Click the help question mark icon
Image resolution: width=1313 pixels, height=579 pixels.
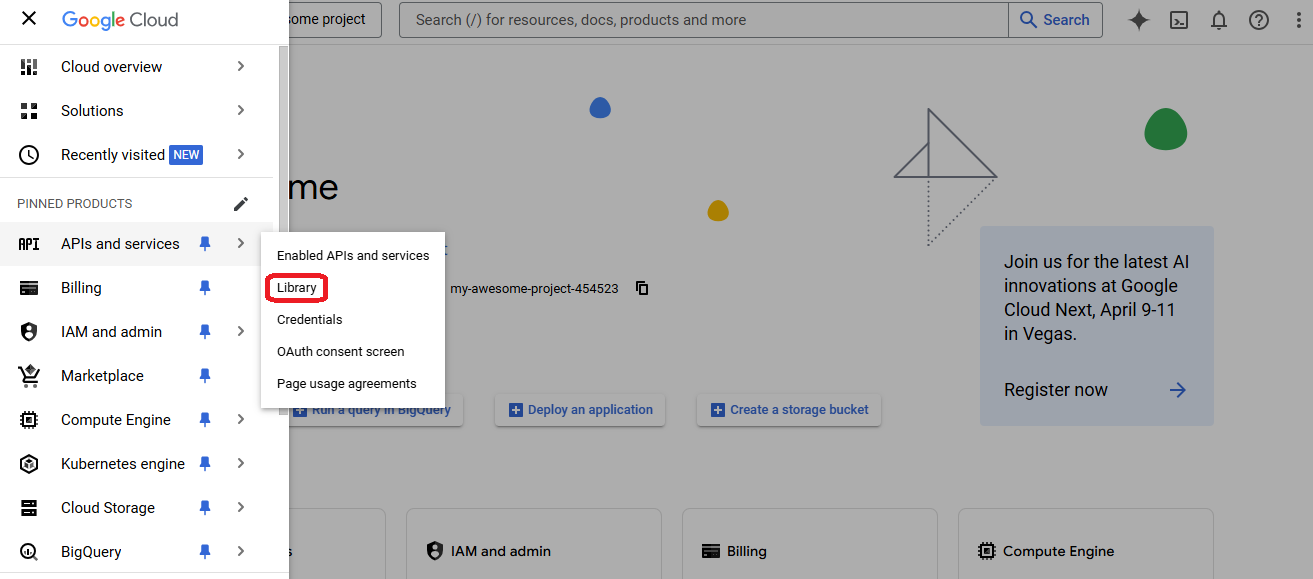1258,20
